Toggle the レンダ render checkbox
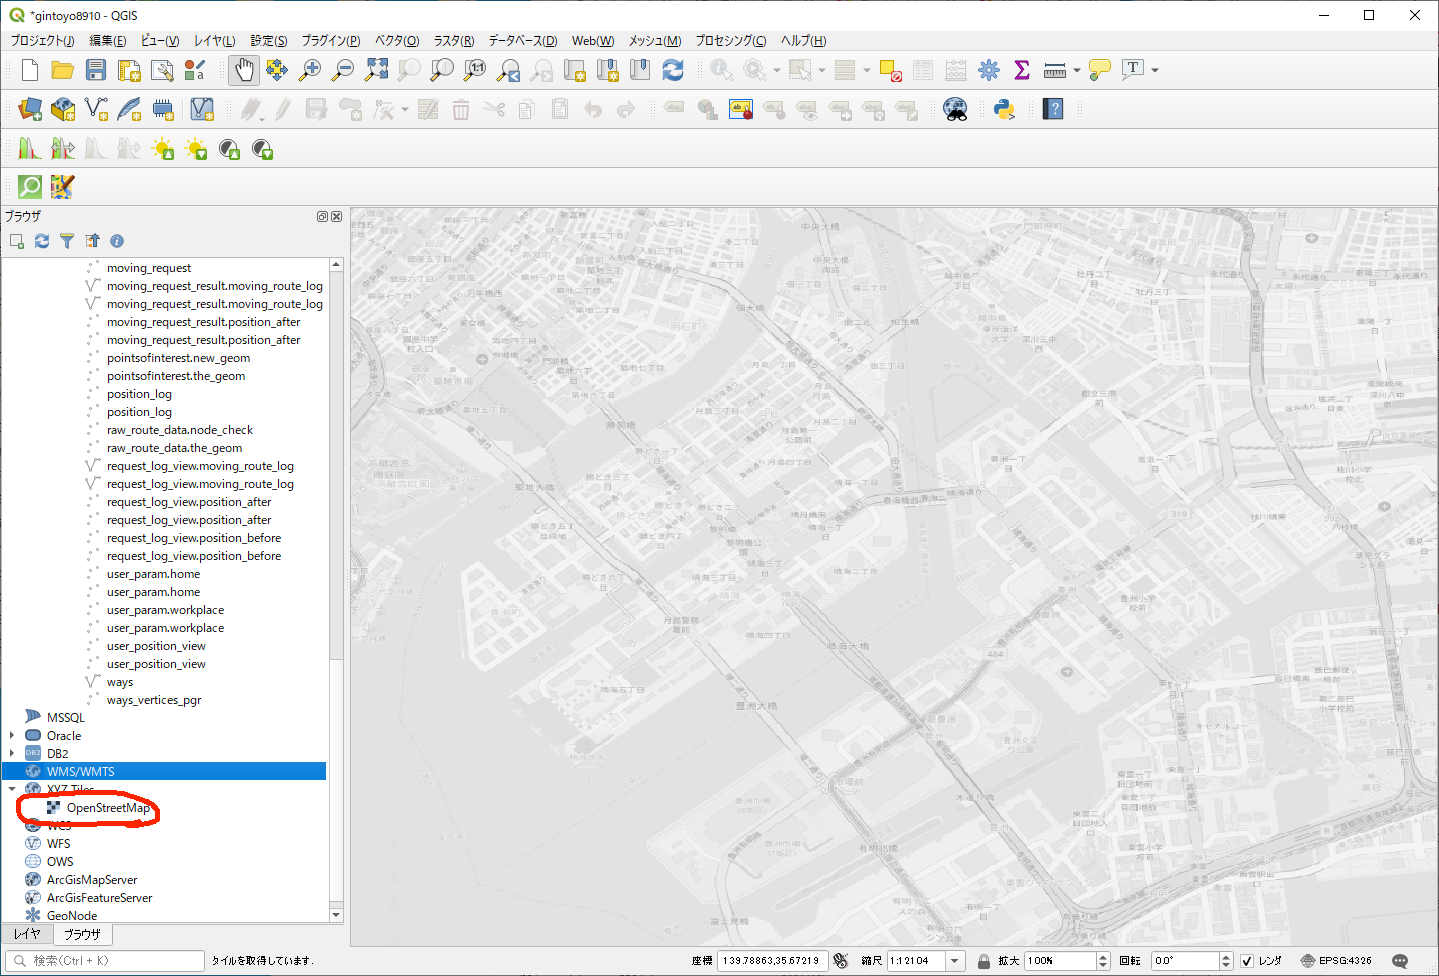This screenshot has width=1439, height=976. pyautogui.click(x=1247, y=961)
